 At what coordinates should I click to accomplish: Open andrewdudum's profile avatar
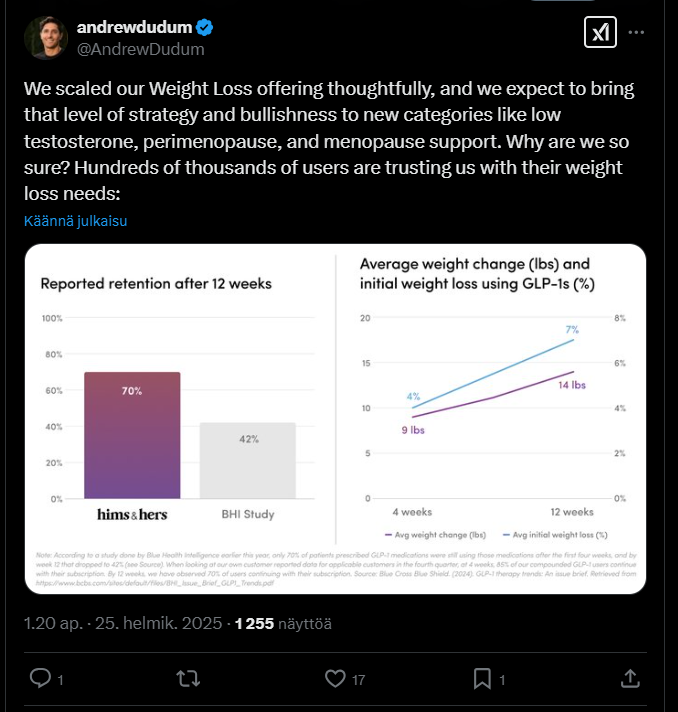click(46, 38)
